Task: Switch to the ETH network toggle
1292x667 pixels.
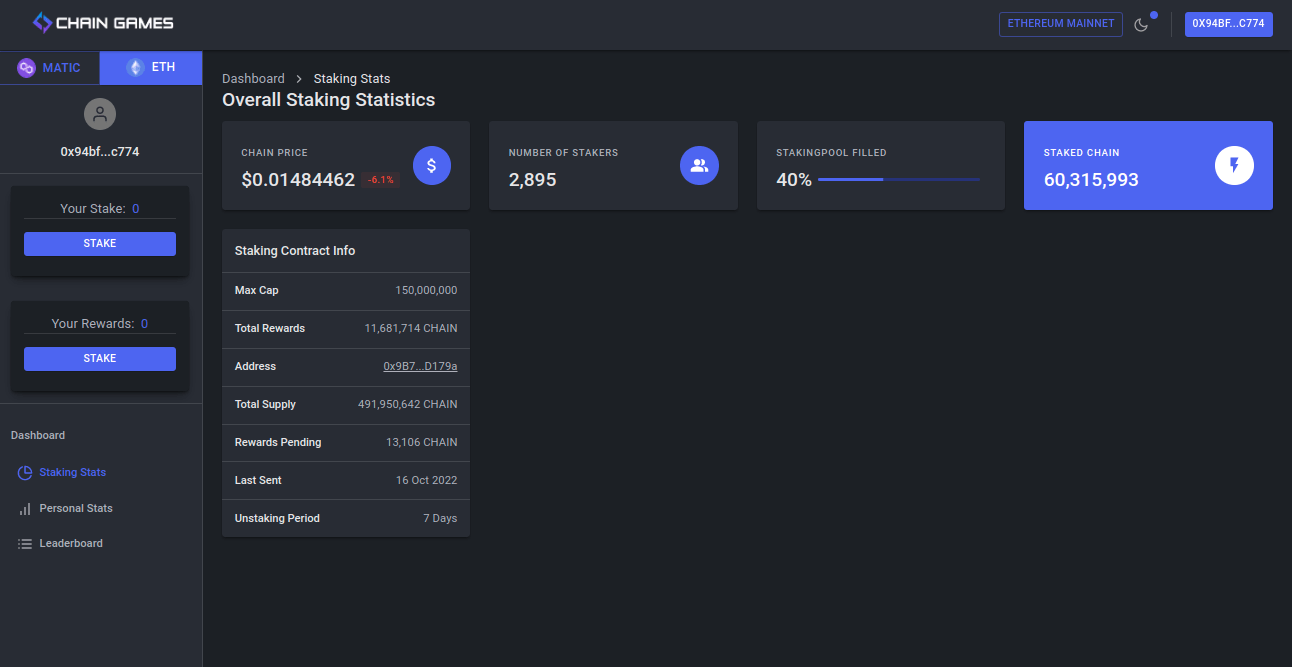Action: (x=150, y=67)
